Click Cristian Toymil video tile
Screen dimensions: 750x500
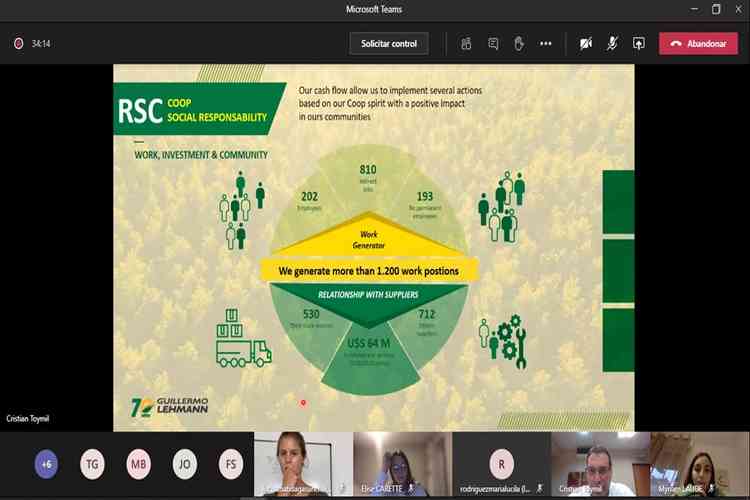599,464
